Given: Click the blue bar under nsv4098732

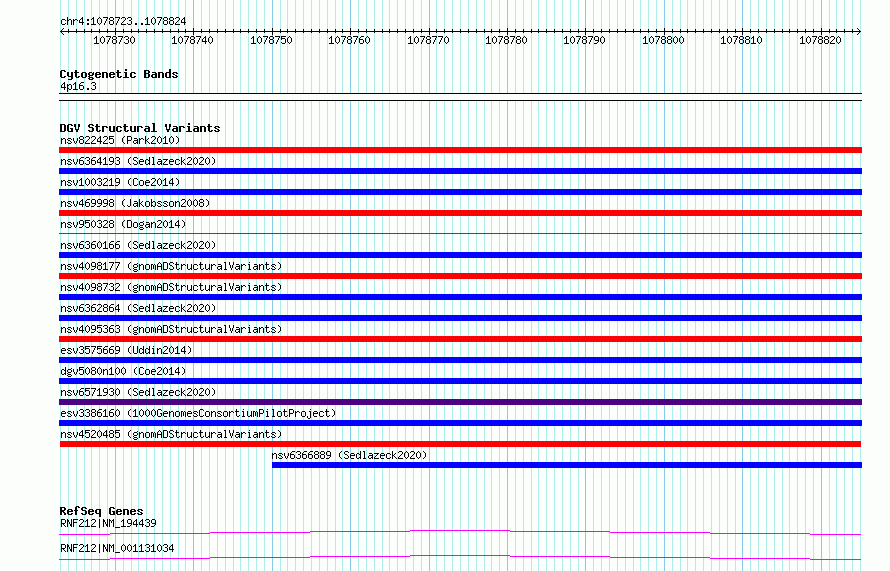Looking at the screenshot, I should coord(460,297).
